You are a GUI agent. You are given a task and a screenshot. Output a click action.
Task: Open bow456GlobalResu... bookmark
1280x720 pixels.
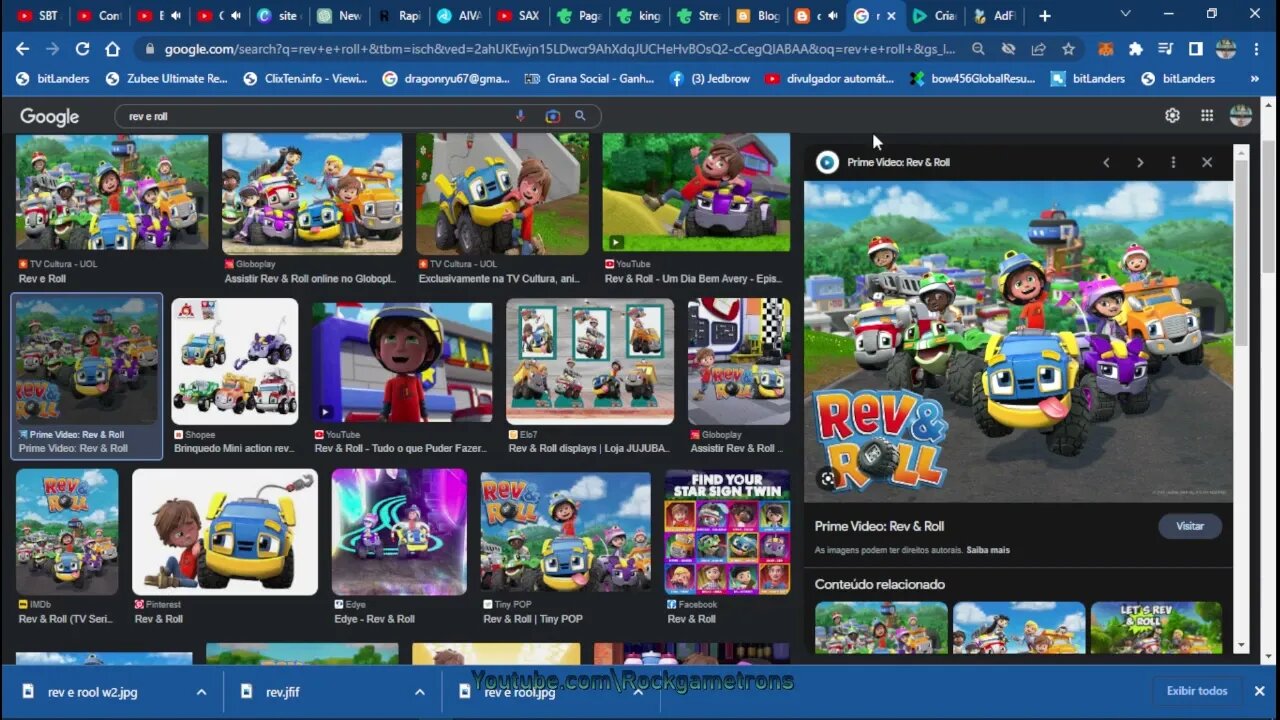pos(972,78)
